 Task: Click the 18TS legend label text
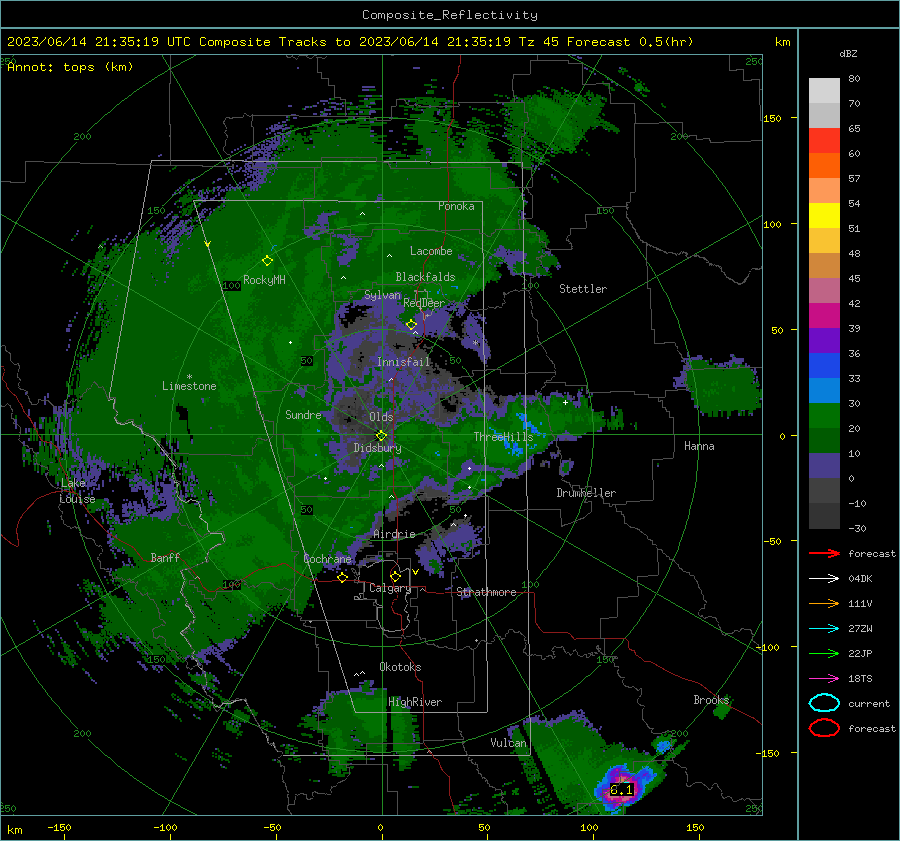(860, 678)
